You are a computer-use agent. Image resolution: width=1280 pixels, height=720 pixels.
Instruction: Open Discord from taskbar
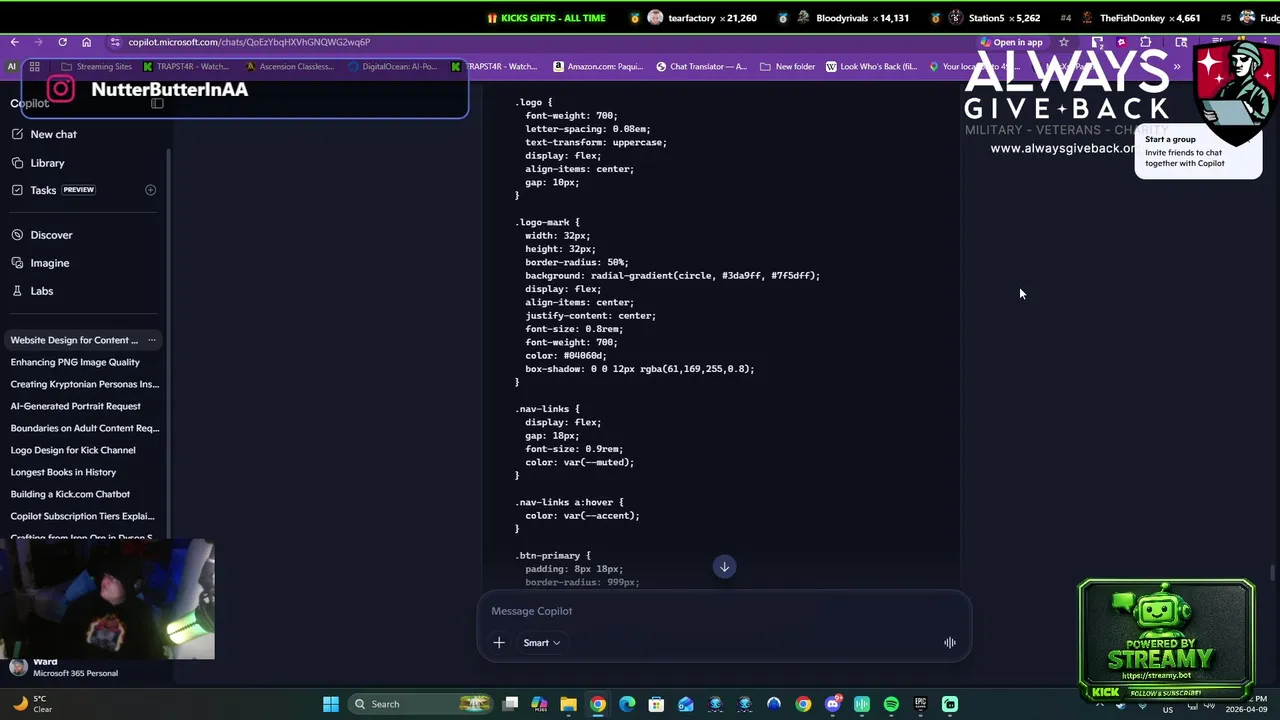pyautogui.click(x=833, y=704)
